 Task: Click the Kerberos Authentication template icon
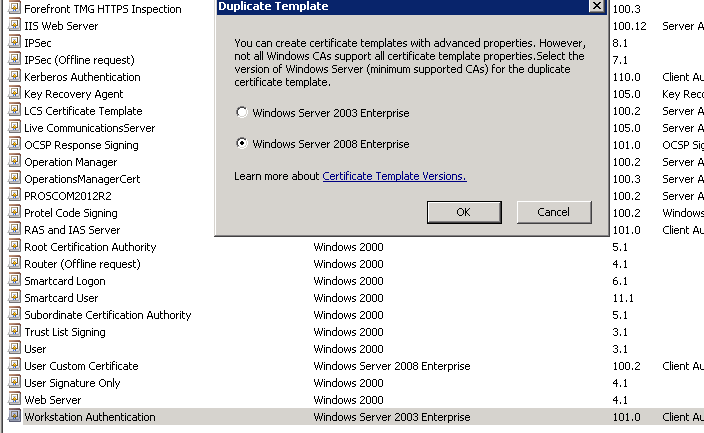(x=14, y=77)
